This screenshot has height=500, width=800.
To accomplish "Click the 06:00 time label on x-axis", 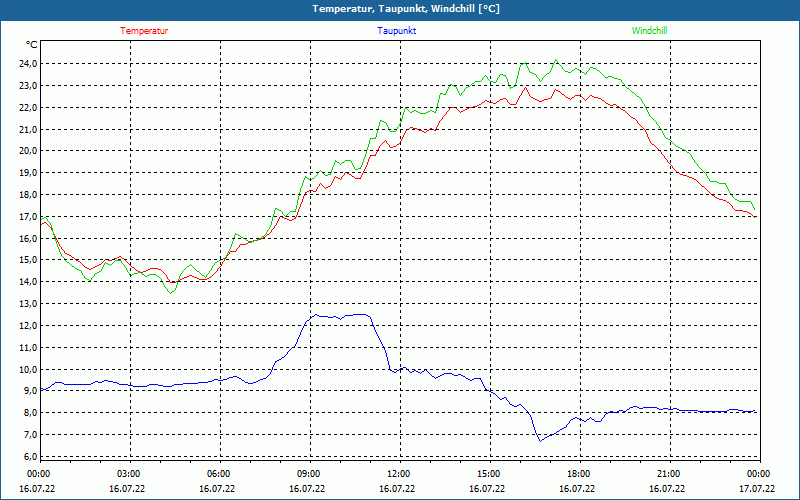I will (218, 474).
